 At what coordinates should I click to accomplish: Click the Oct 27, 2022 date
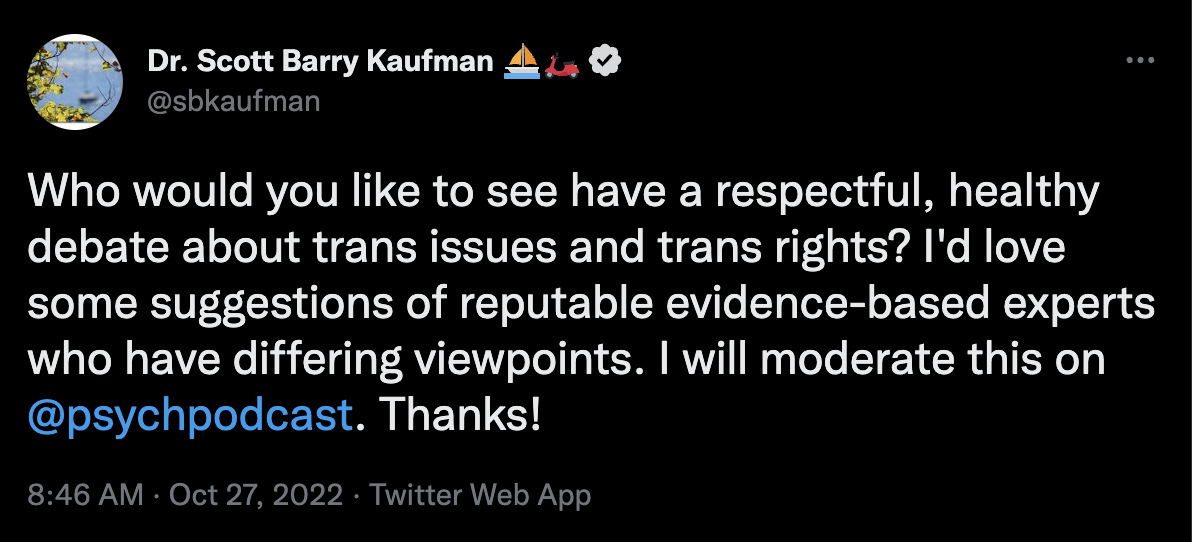point(257,494)
